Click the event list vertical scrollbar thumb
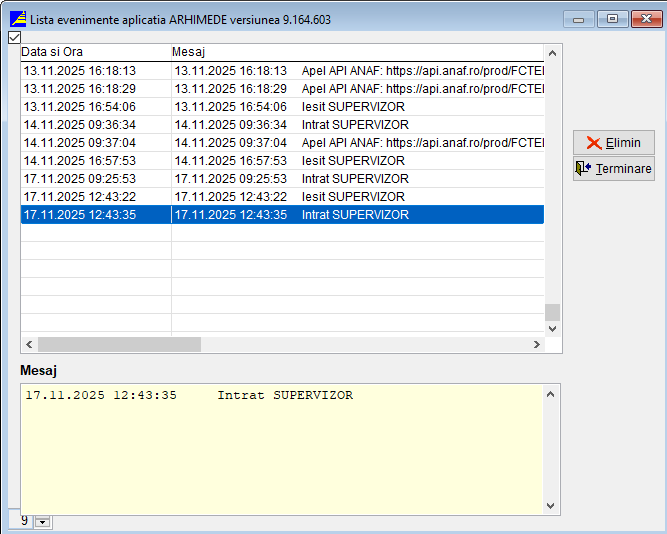This screenshot has height=534, width=667. pos(552,312)
